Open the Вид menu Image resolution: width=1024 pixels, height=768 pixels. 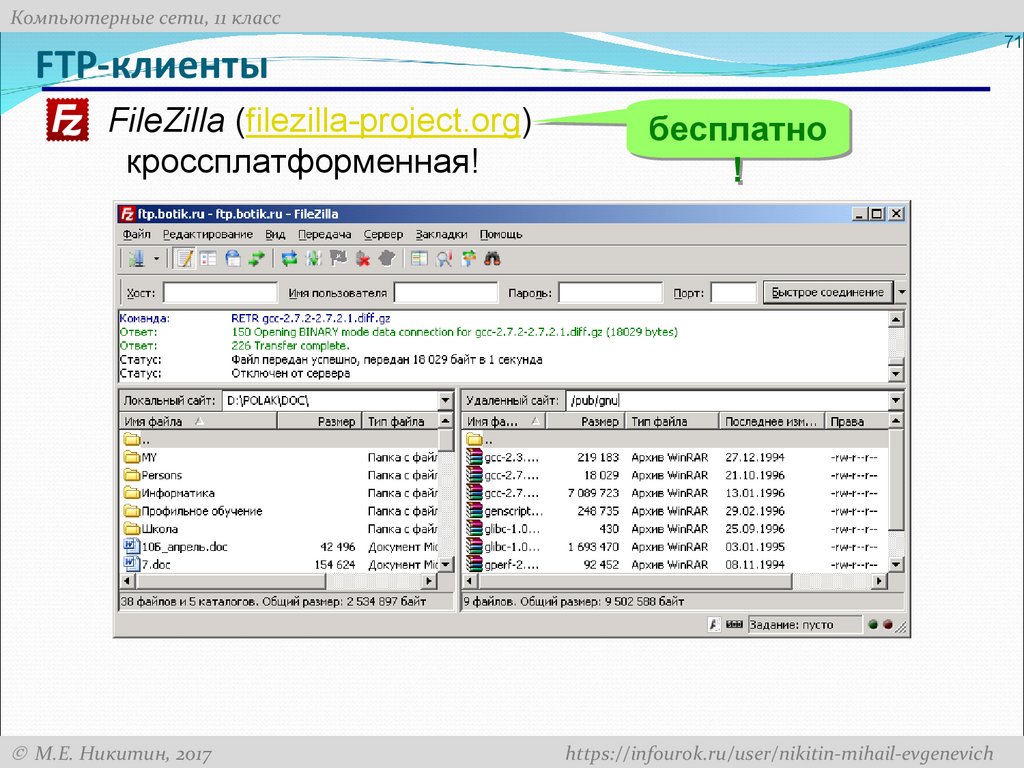(x=275, y=234)
